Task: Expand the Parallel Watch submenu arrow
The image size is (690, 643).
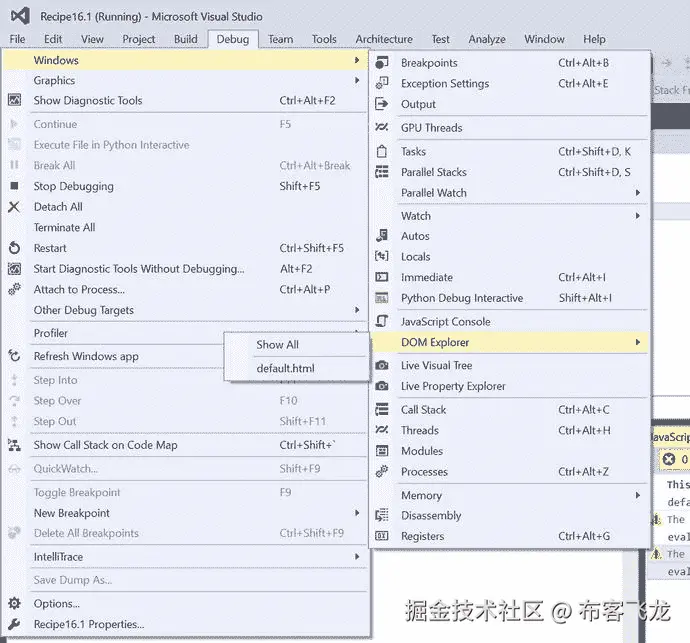Action: coord(638,192)
